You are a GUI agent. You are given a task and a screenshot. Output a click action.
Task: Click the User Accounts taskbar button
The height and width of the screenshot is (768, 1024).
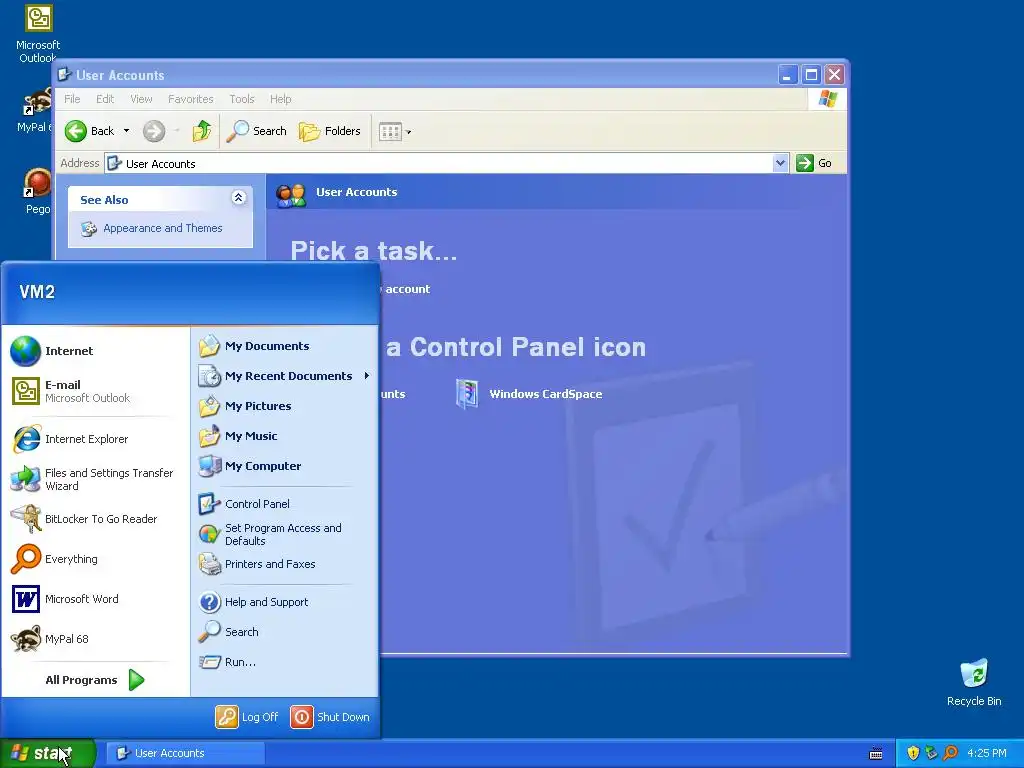point(185,753)
